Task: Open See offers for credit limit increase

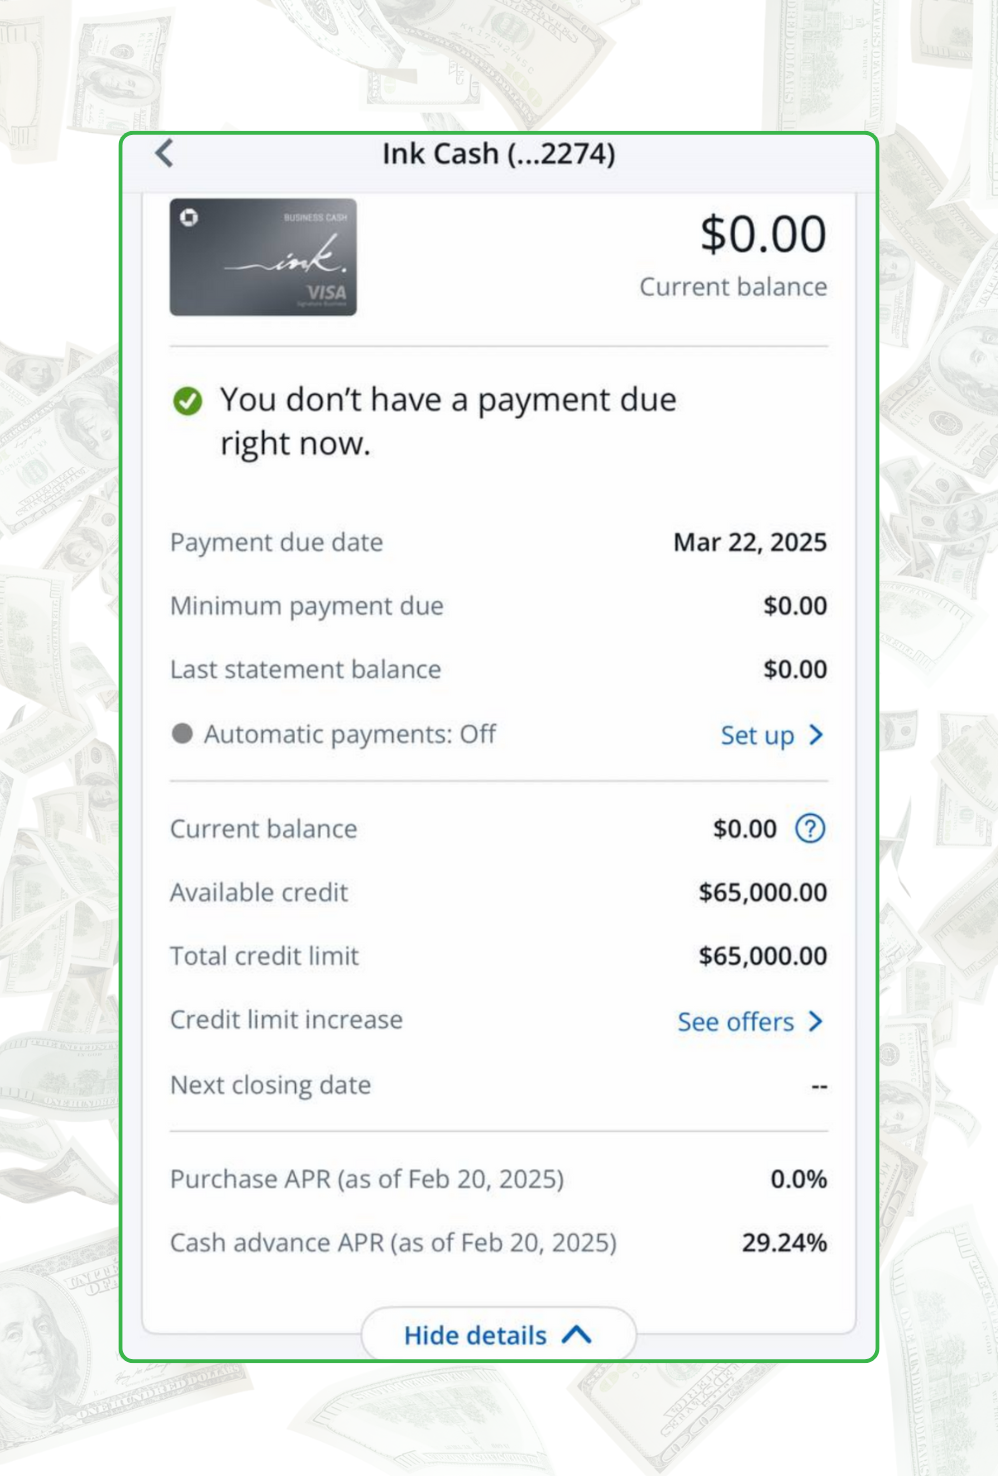Action: coord(736,1022)
